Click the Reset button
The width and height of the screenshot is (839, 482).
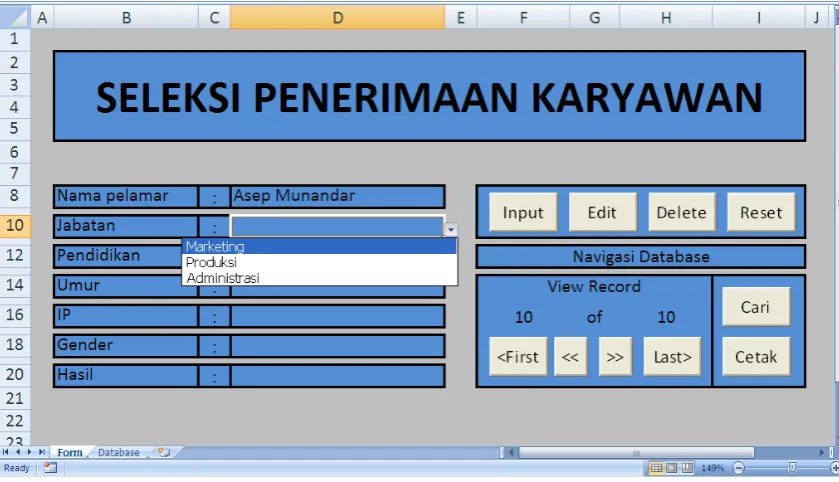click(761, 212)
